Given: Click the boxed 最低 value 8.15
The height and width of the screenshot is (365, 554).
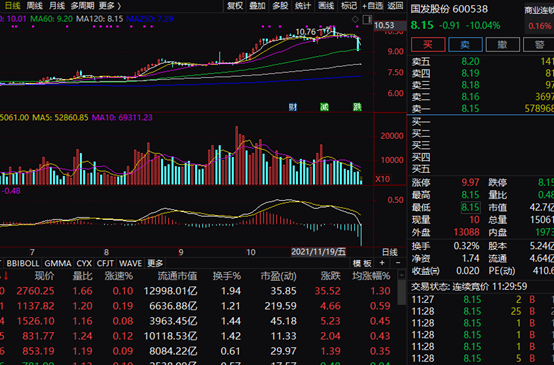Looking at the screenshot, I should pyautogui.click(x=470, y=207).
